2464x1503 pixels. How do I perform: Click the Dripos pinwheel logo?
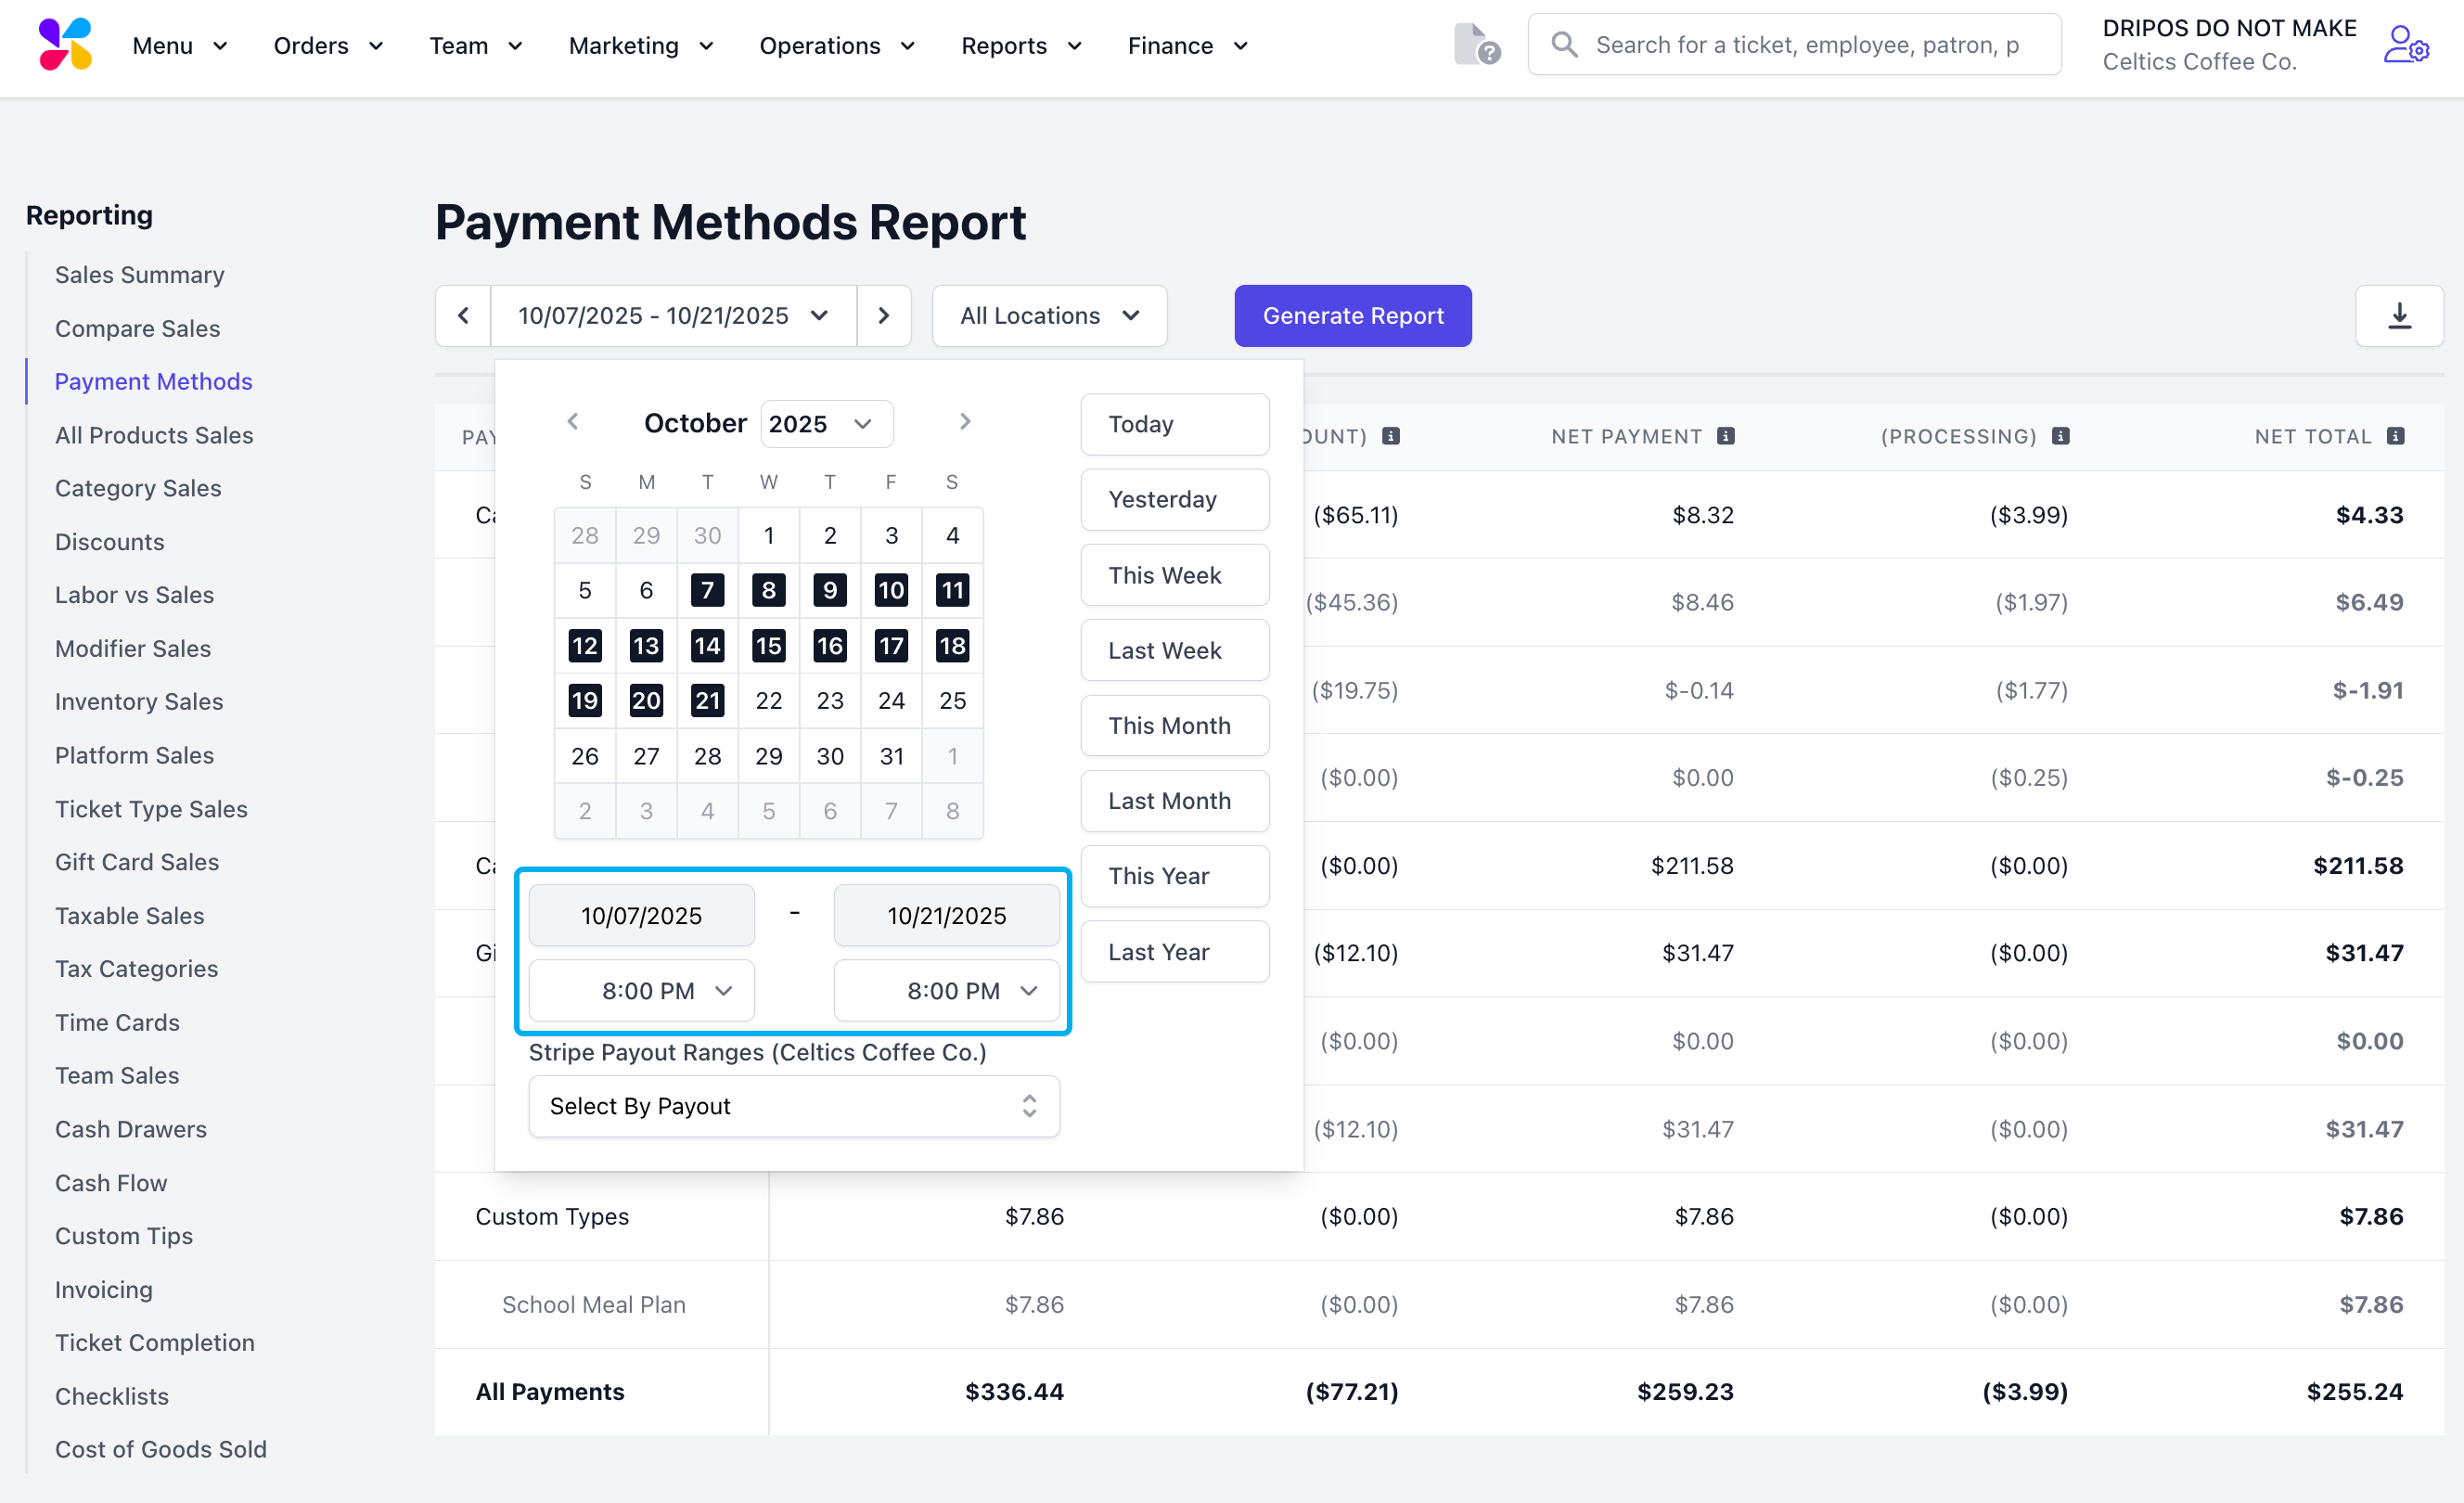click(65, 45)
